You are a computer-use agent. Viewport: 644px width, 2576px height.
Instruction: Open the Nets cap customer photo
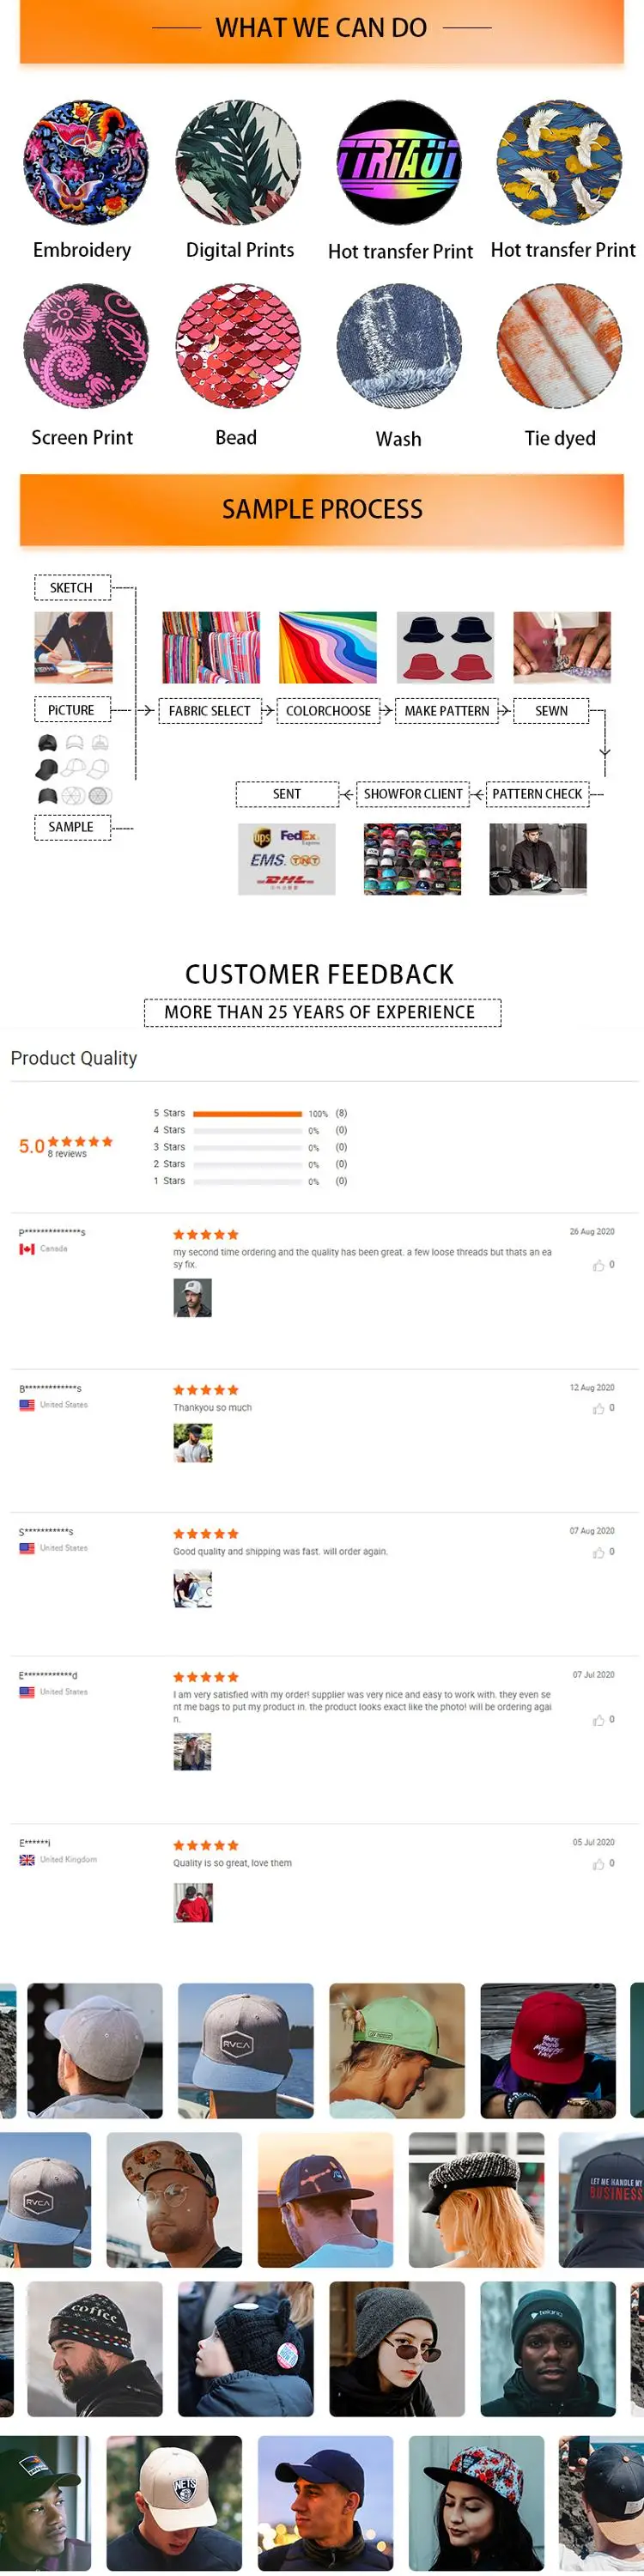(x=174, y=2503)
